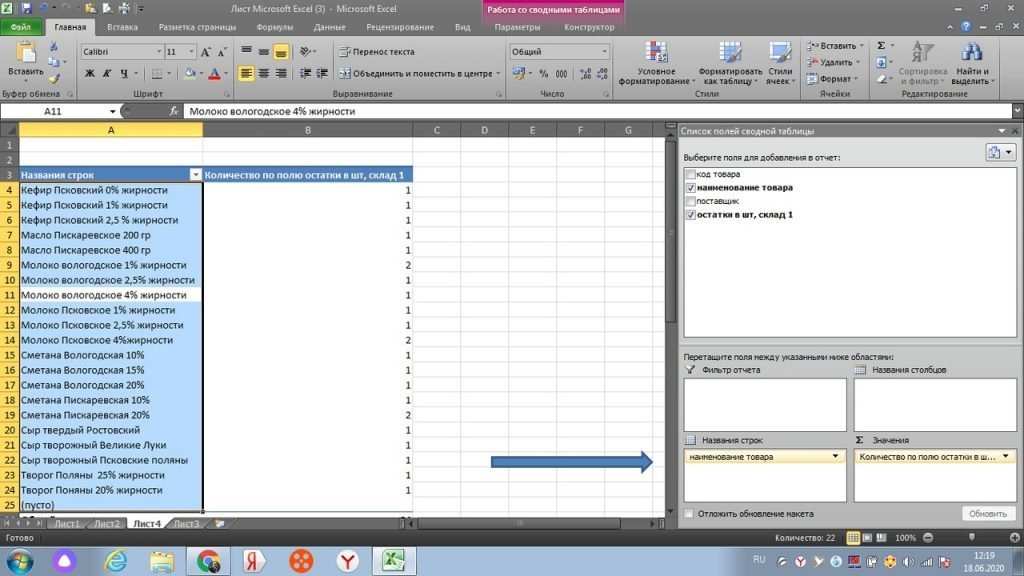The height and width of the screenshot is (576, 1024).
Task: Apply the fill color bucket
Action: 190,74
